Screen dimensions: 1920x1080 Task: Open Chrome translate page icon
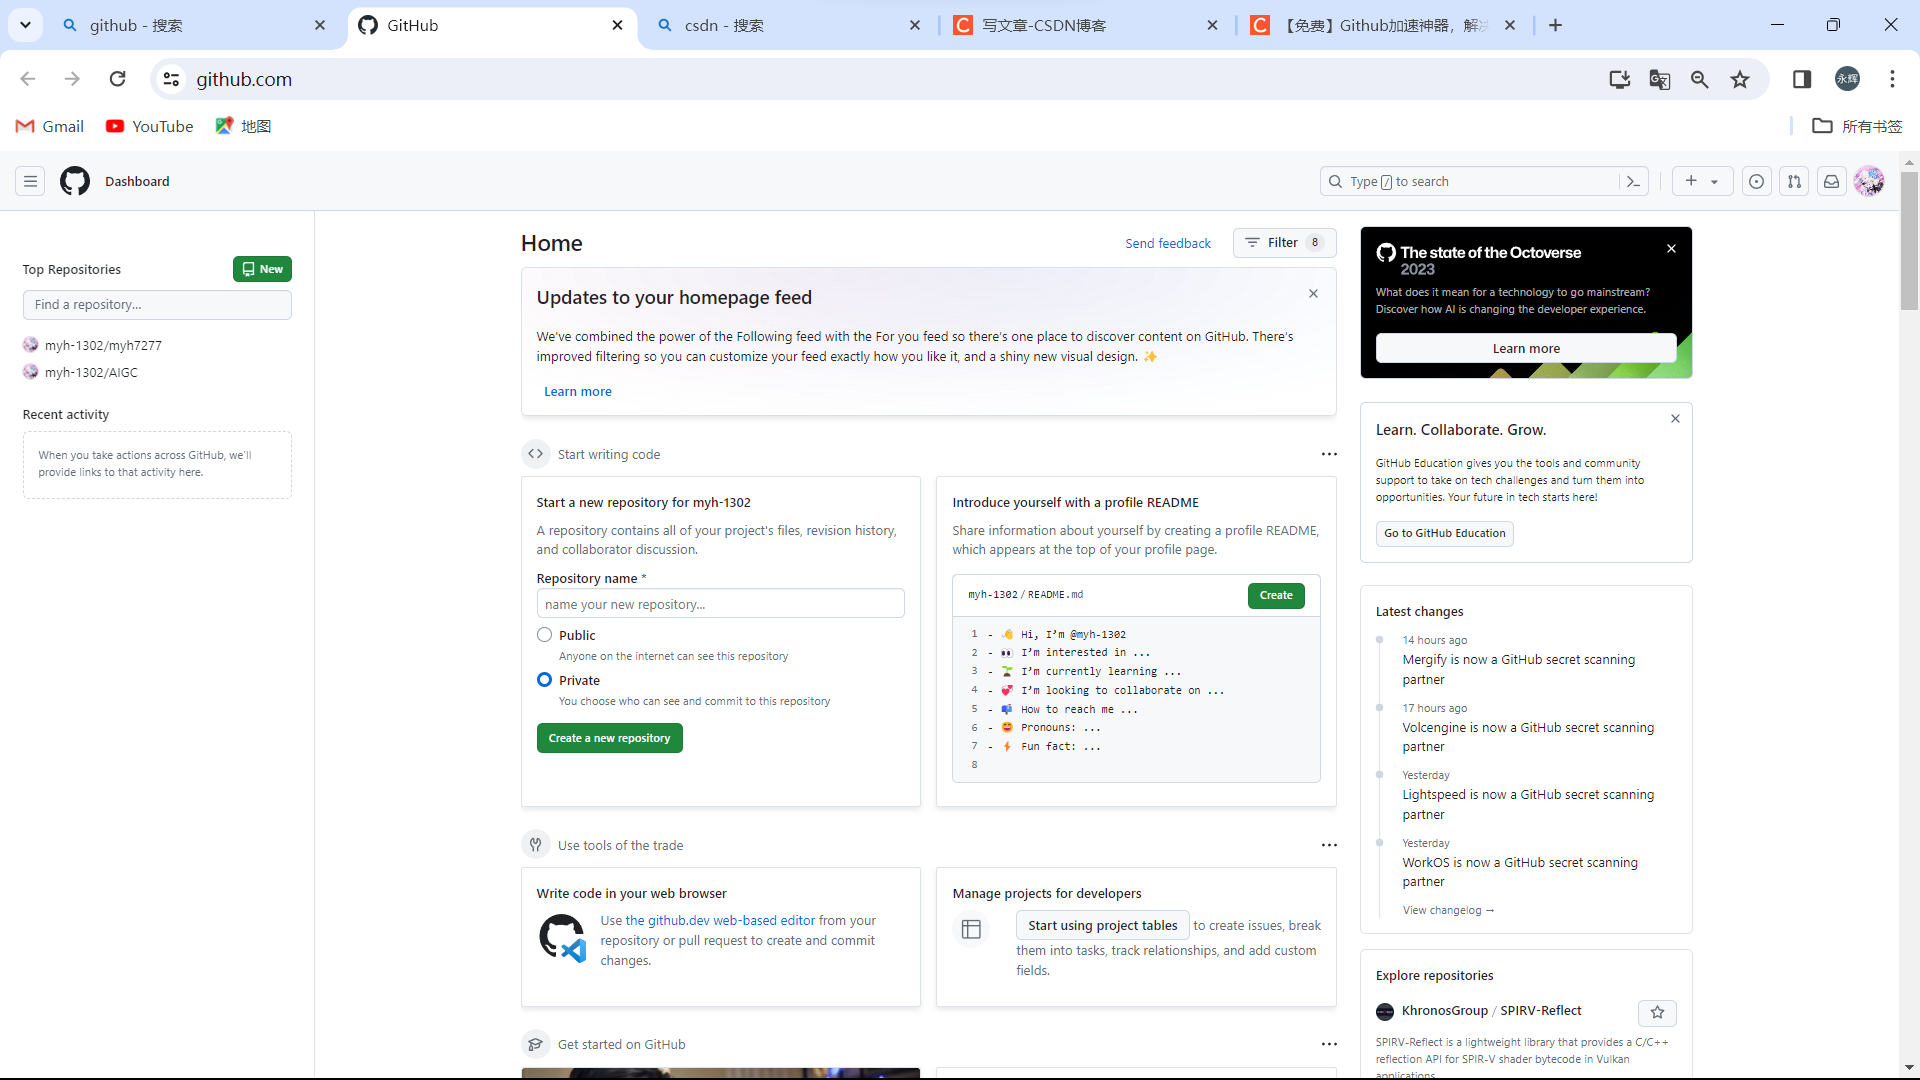tap(1659, 79)
